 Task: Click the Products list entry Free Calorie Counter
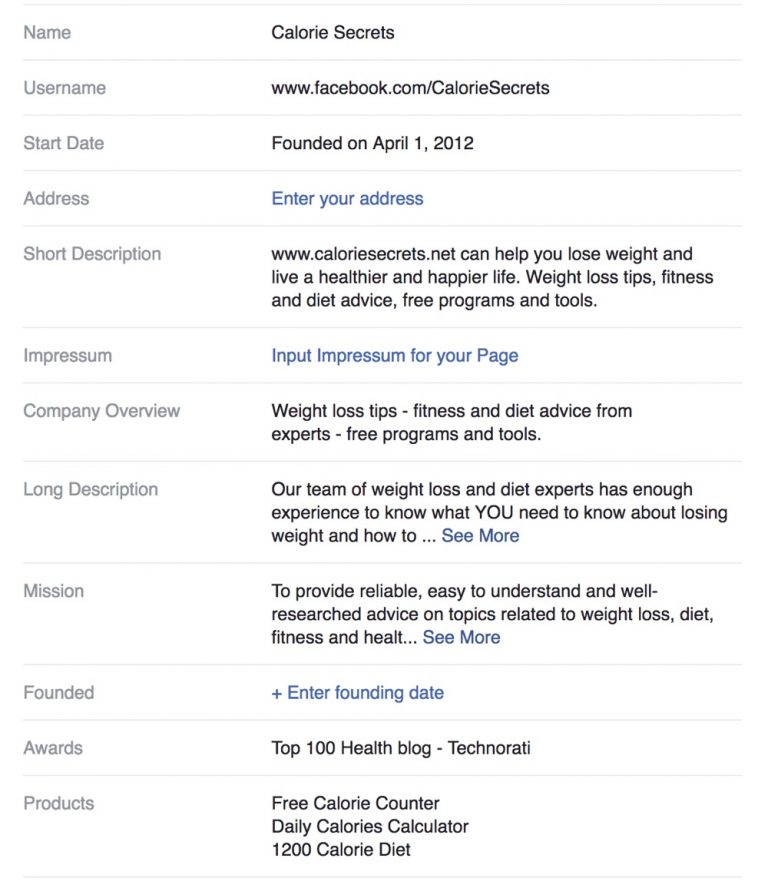pos(356,802)
